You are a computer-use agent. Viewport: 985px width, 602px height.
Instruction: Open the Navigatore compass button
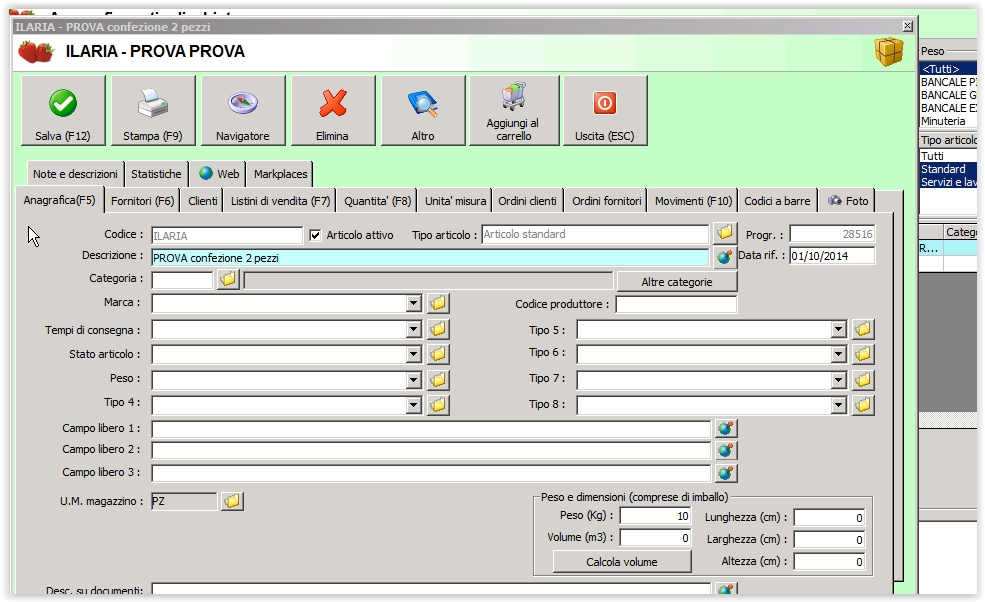click(x=242, y=111)
